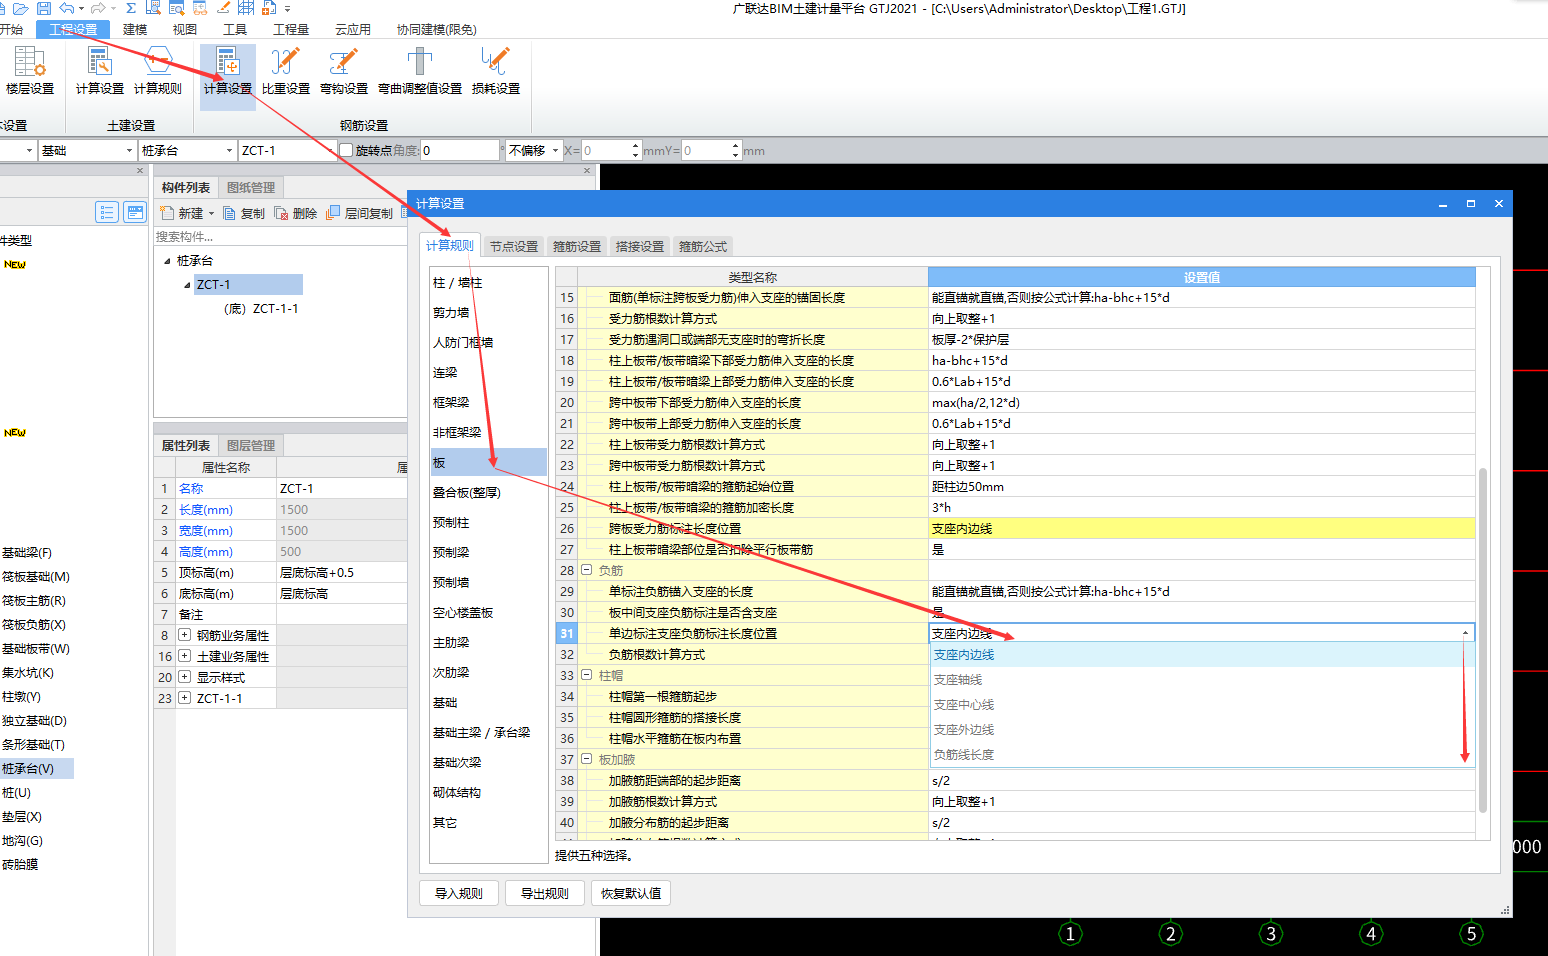Maximize the 计算设置 dialog
The height and width of the screenshot is (956, 1548).
click(x=1471, y=203)
